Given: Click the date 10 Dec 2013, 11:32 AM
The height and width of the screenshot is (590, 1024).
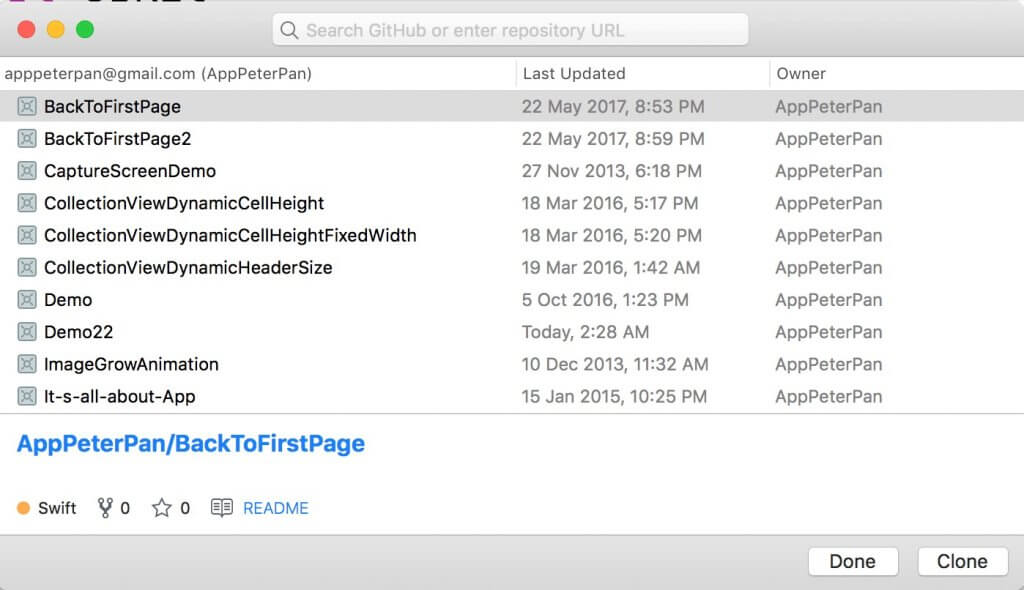Looking at the screenshot, I should 615,364.
